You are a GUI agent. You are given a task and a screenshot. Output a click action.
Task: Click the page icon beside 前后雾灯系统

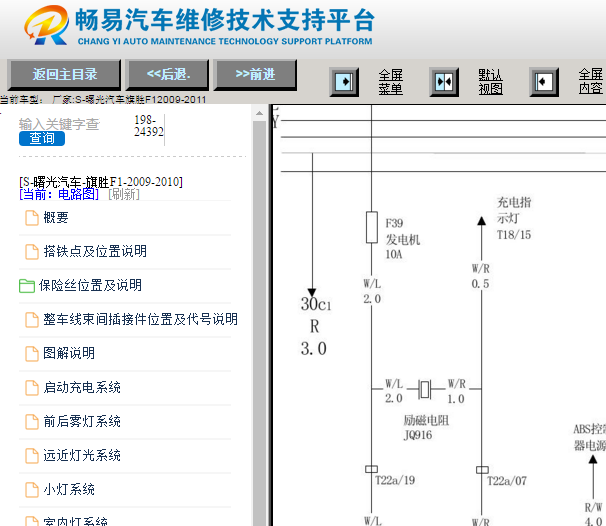point(32,422)
